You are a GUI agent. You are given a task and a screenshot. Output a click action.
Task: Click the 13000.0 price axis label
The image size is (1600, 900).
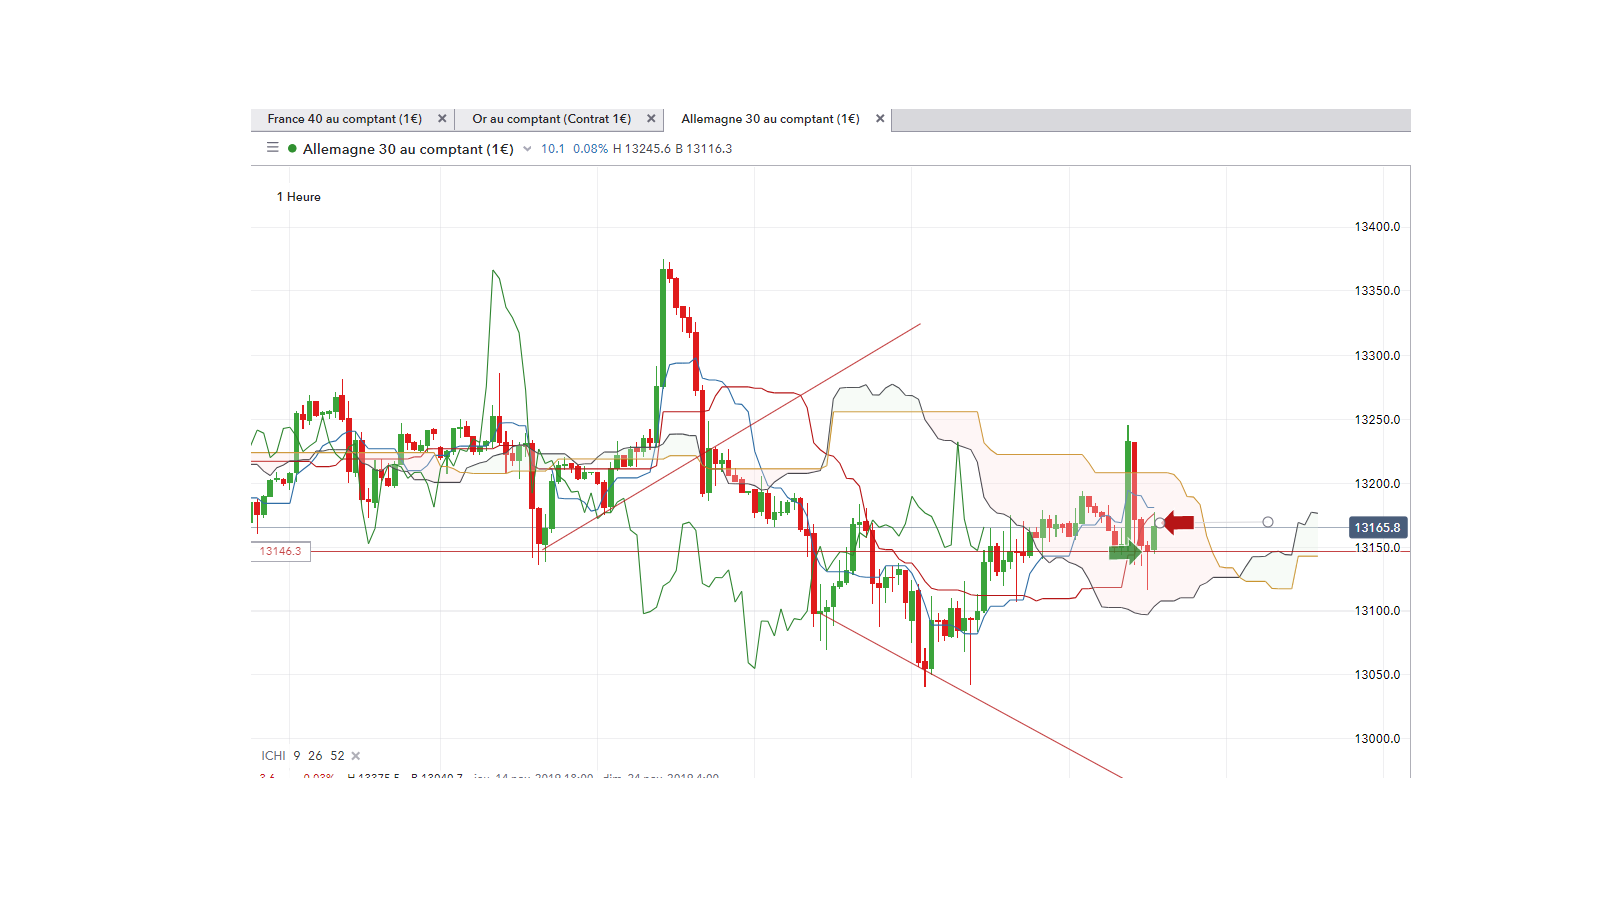pyautogui.click(x=1377, y=739)
